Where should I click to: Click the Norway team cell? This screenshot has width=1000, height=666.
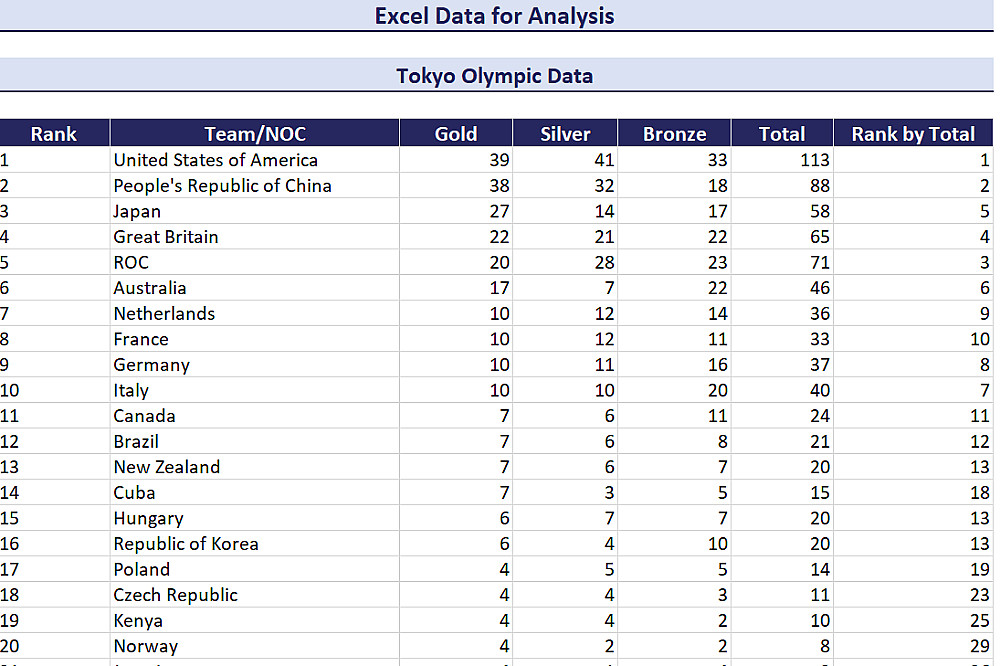146,646
